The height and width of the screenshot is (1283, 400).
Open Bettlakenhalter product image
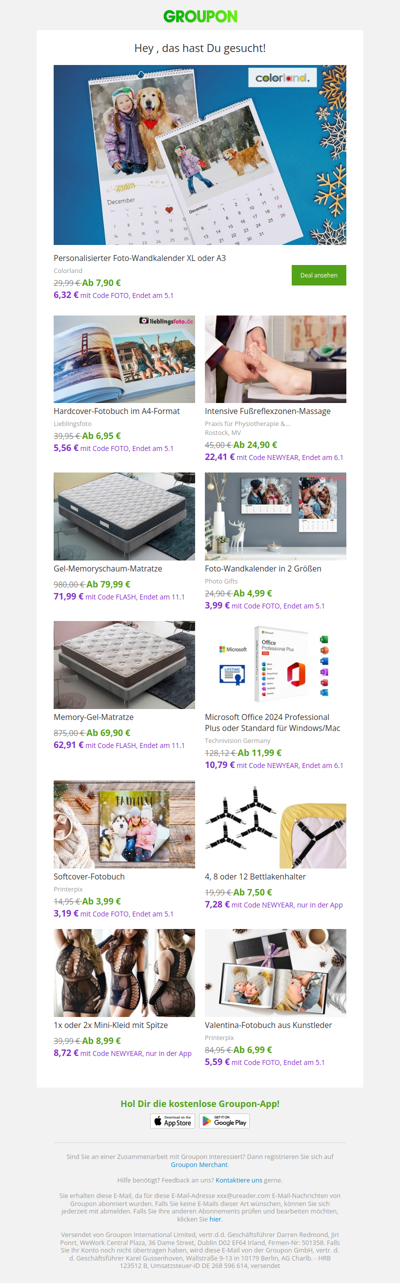coord(276,824)
